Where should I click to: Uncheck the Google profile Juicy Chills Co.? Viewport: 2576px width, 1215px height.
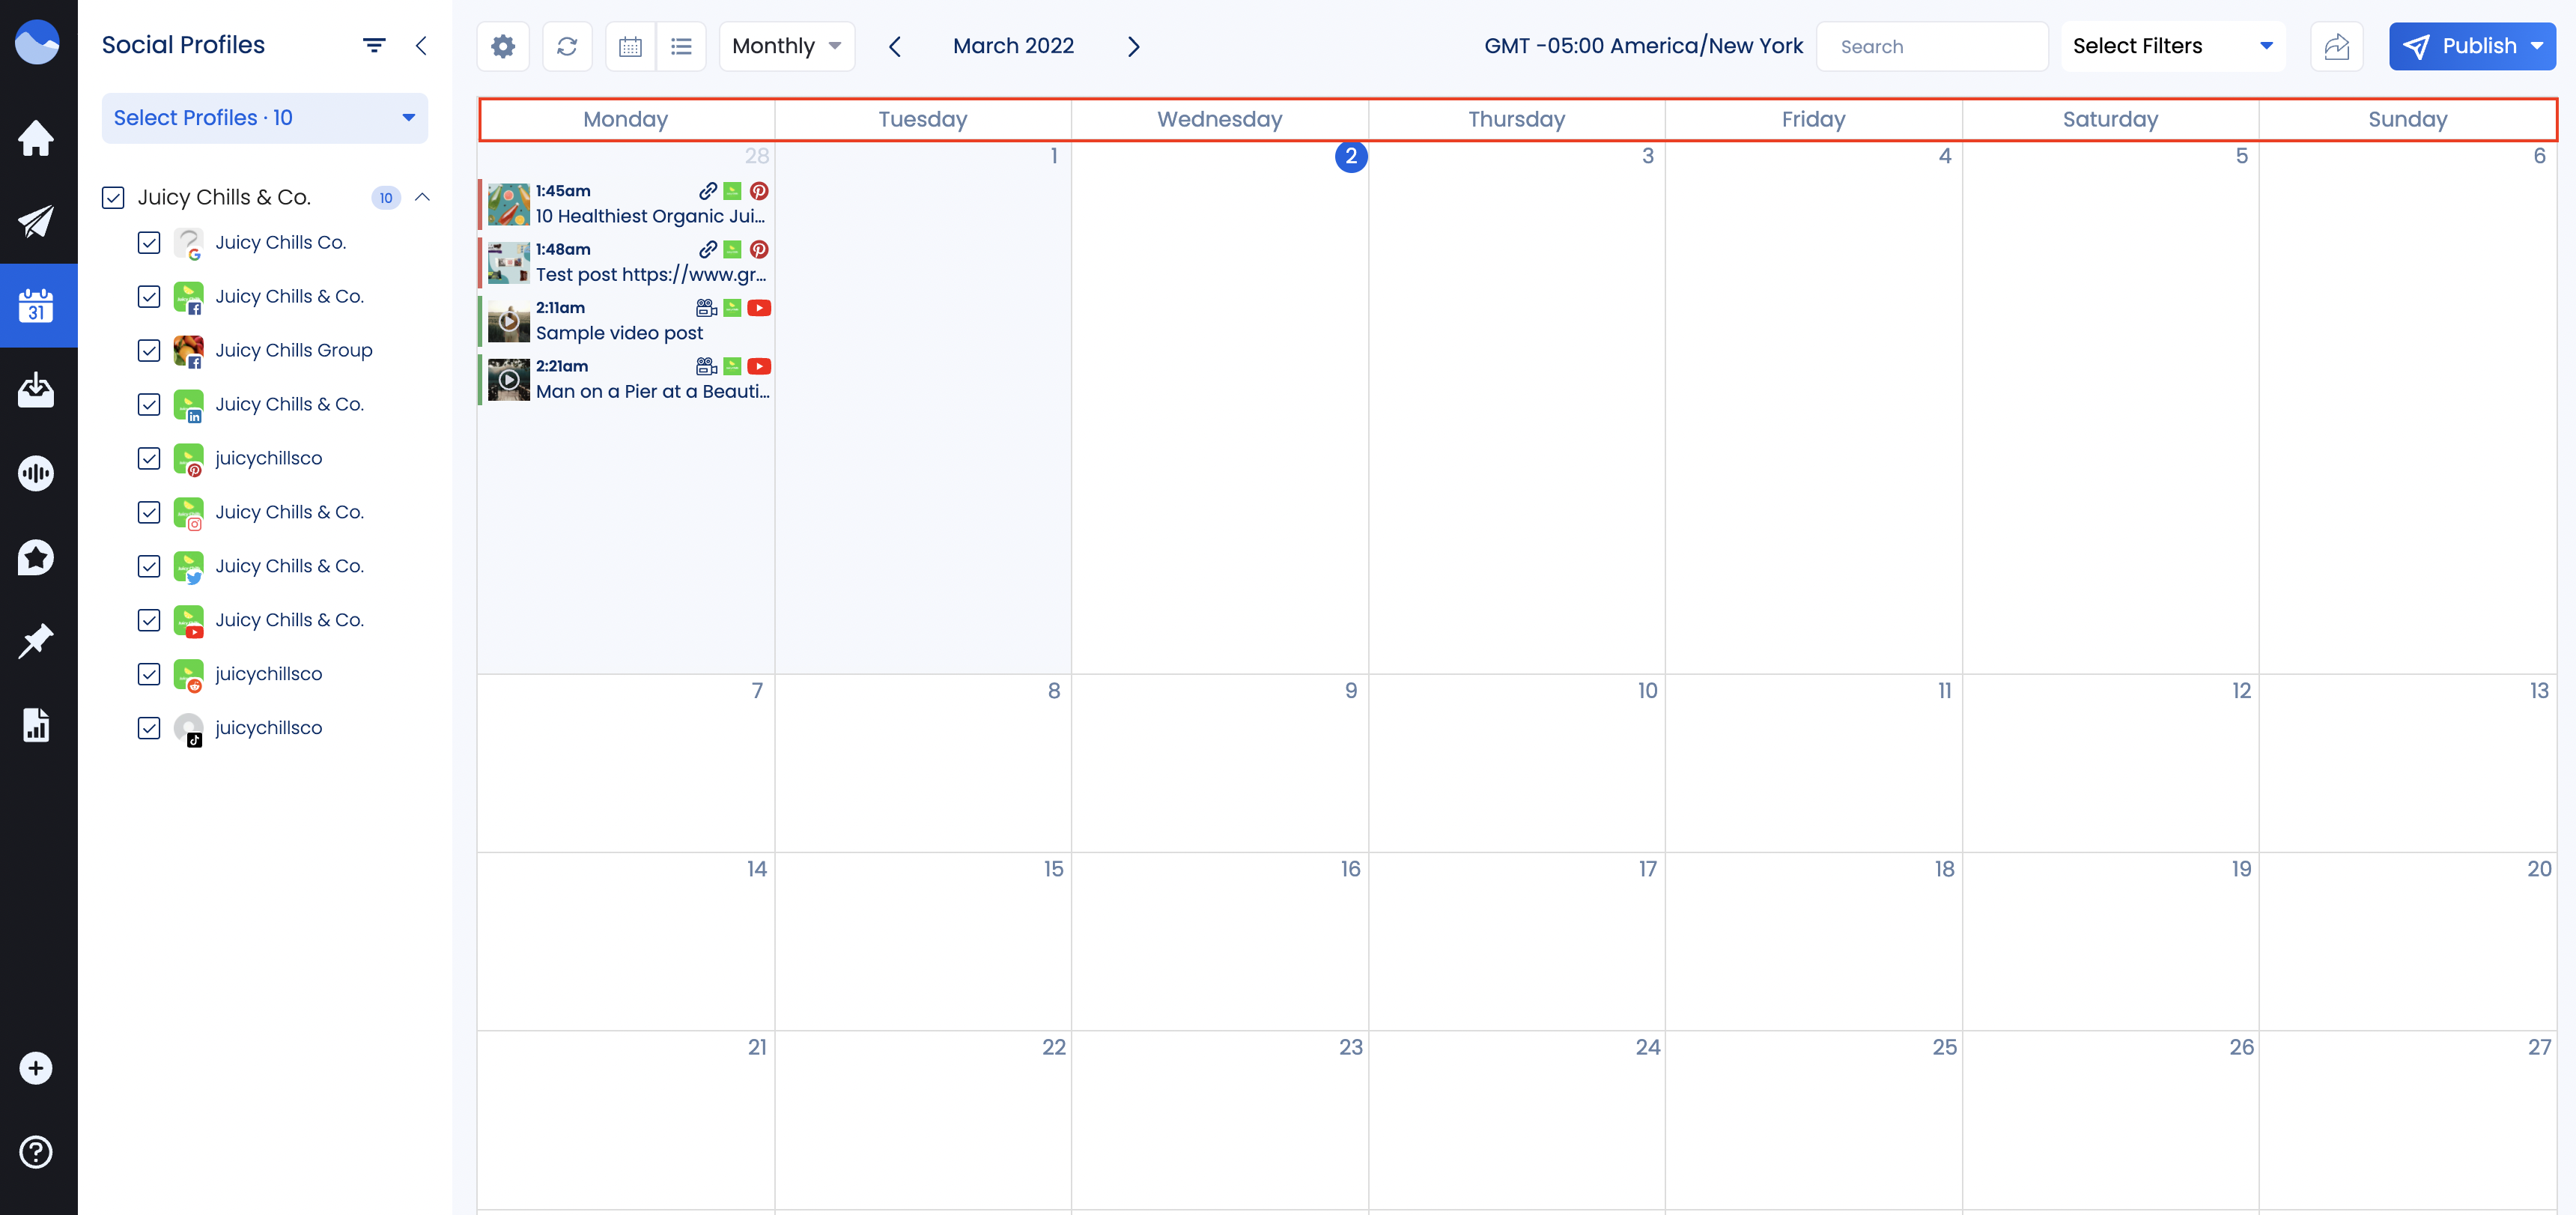[149, 242]
